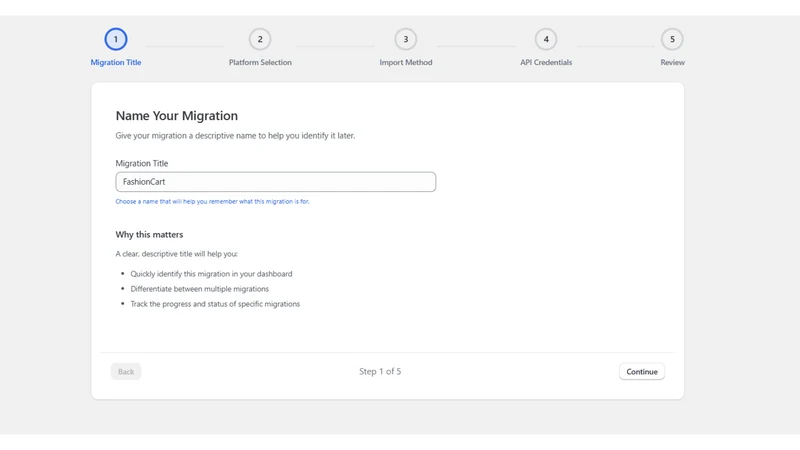Click the Continue button

642,371
